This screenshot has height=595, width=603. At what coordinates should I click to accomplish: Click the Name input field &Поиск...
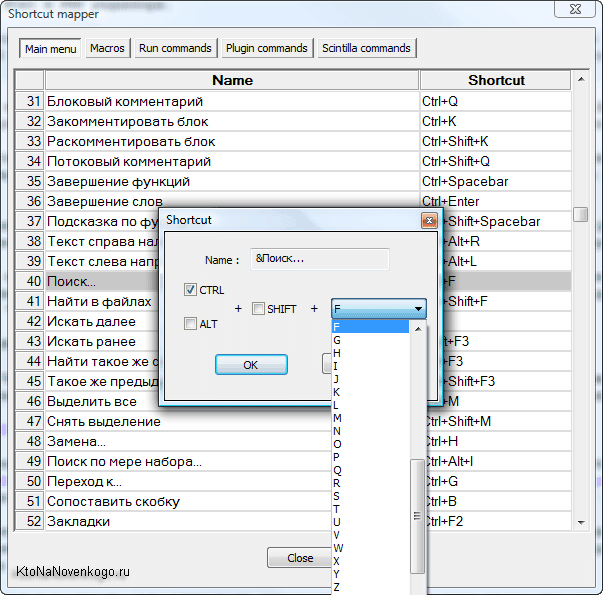(x=320, y=259)
